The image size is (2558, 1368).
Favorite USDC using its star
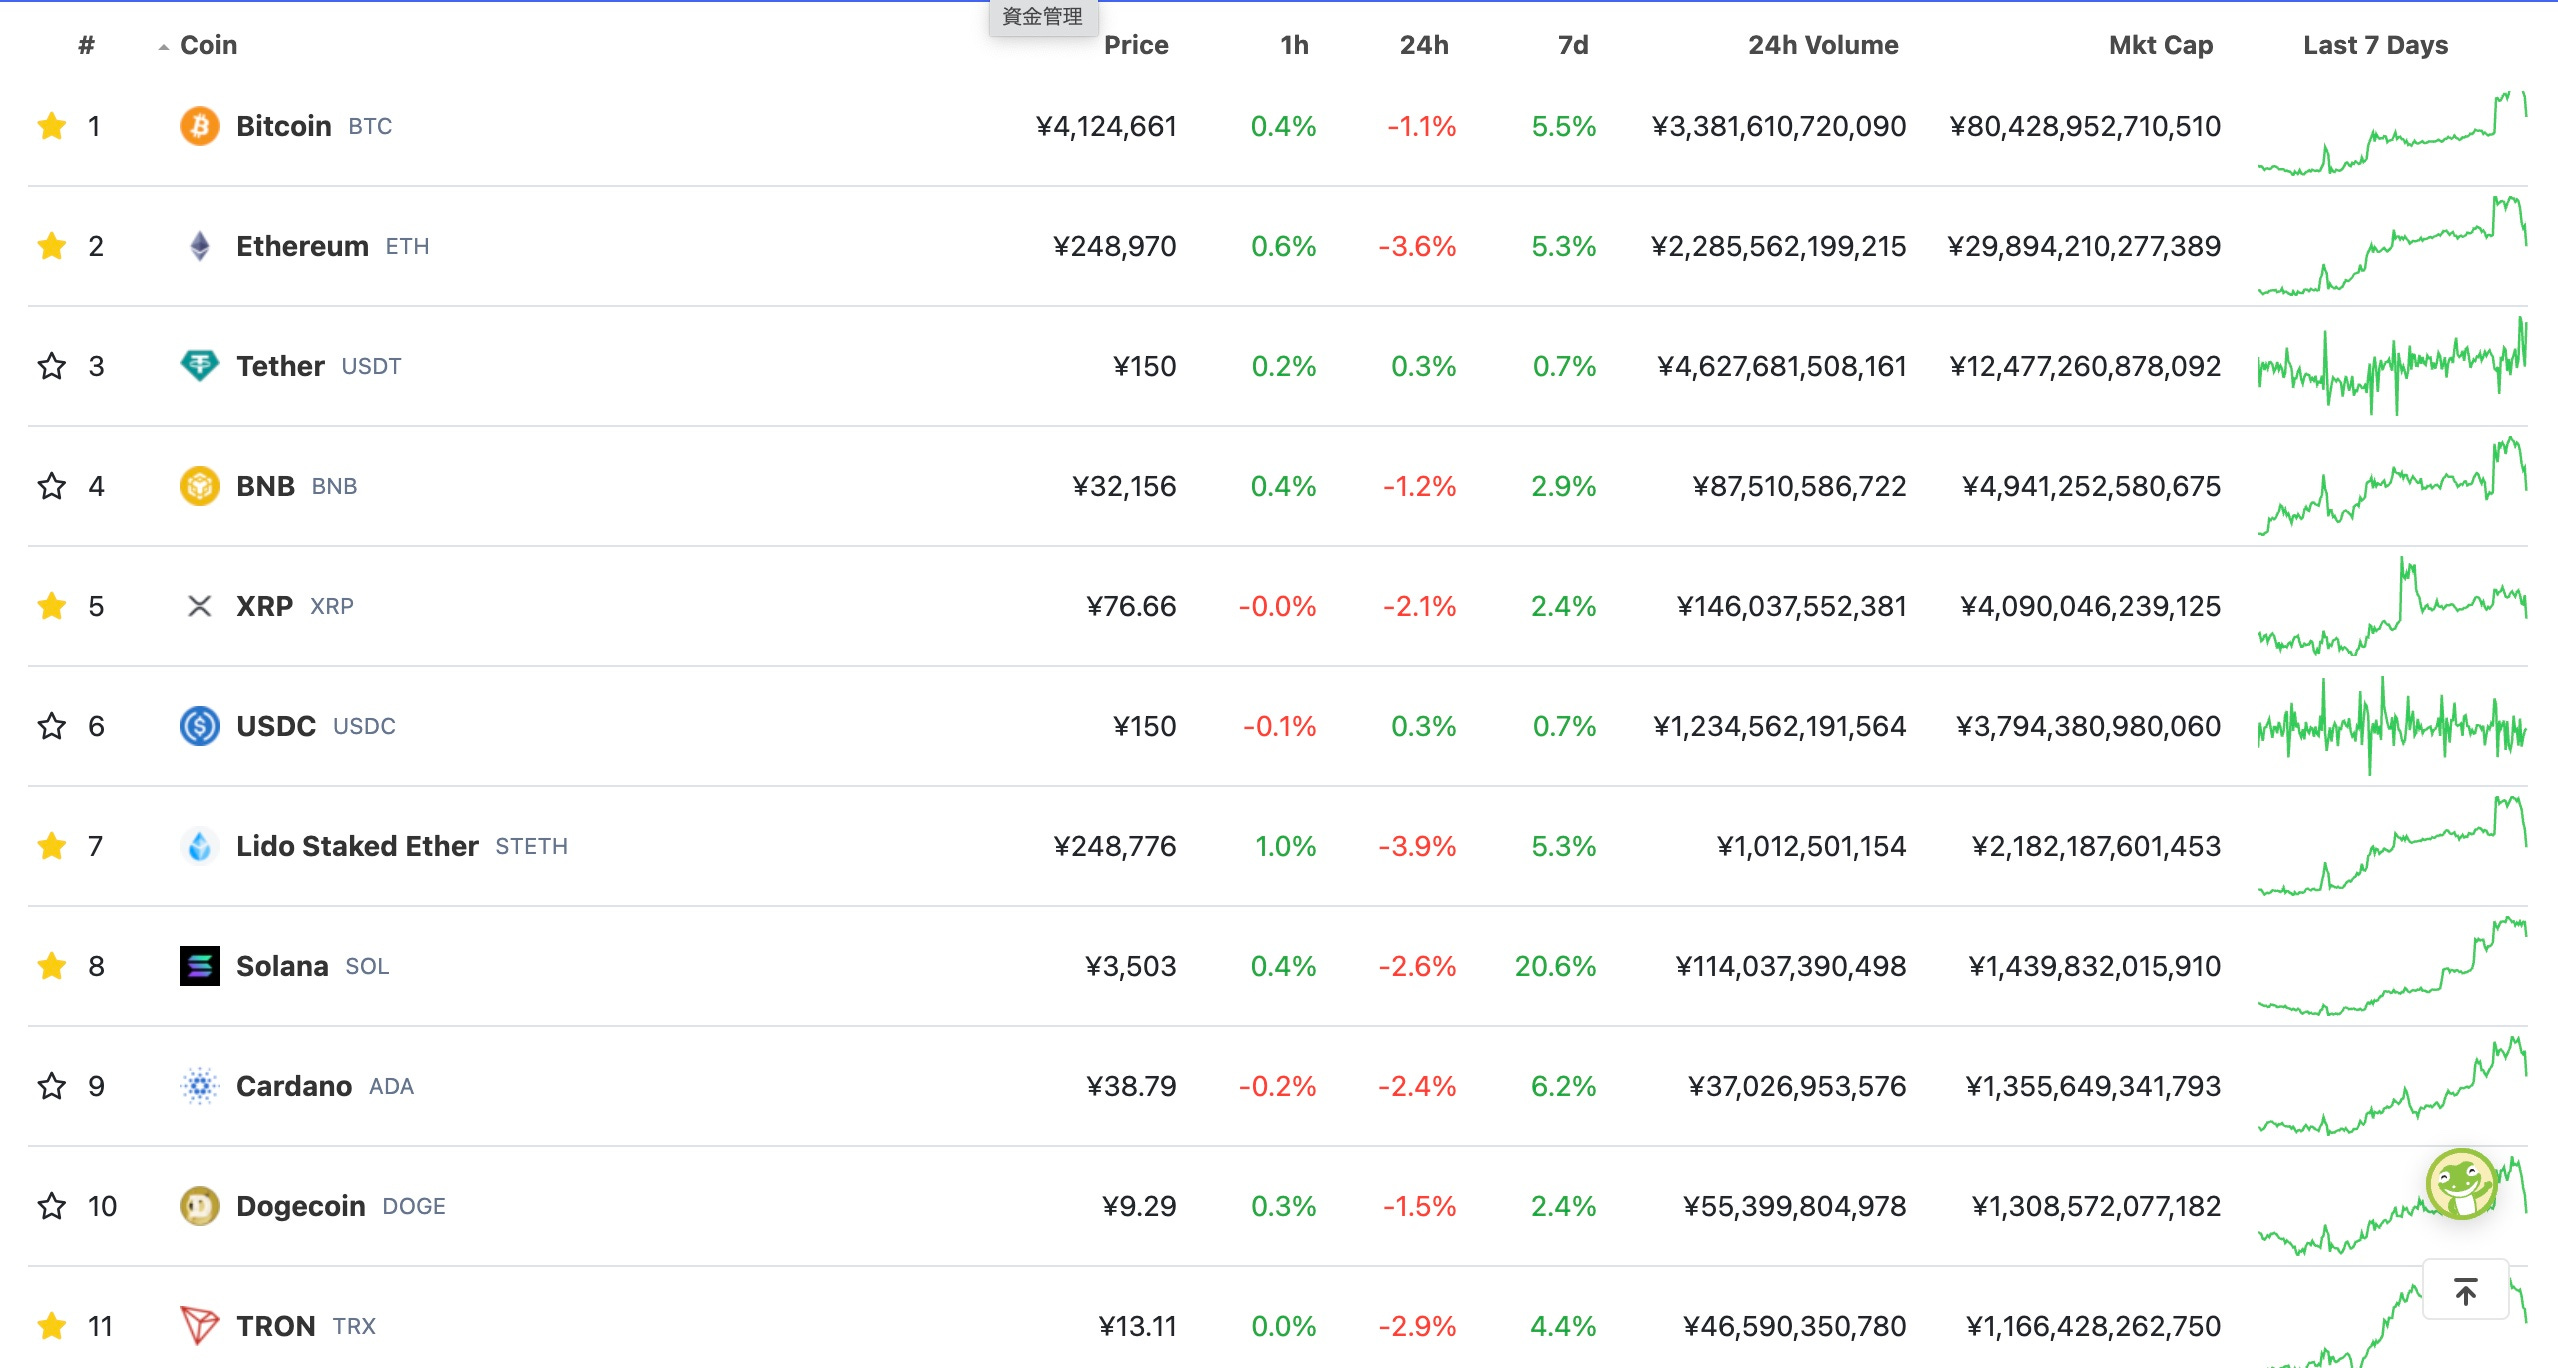point(52,726)
